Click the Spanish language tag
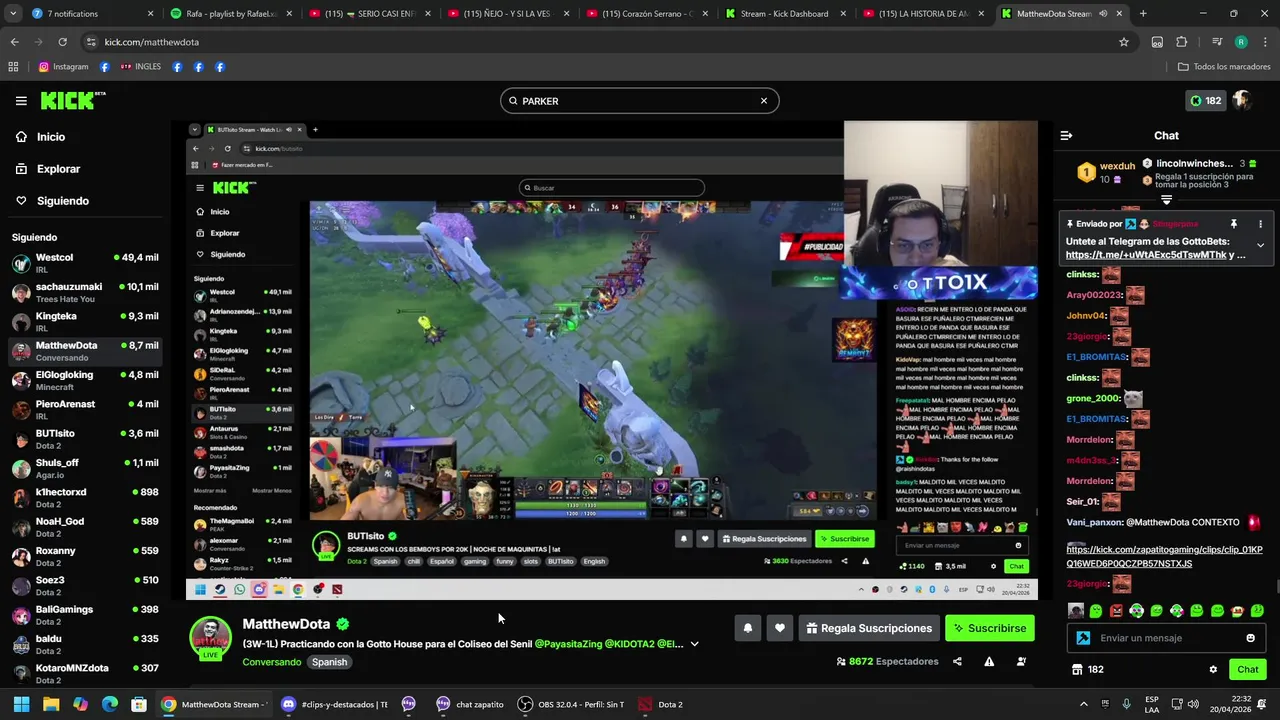This screenshot has height=720, width=1280. (329, 662)
